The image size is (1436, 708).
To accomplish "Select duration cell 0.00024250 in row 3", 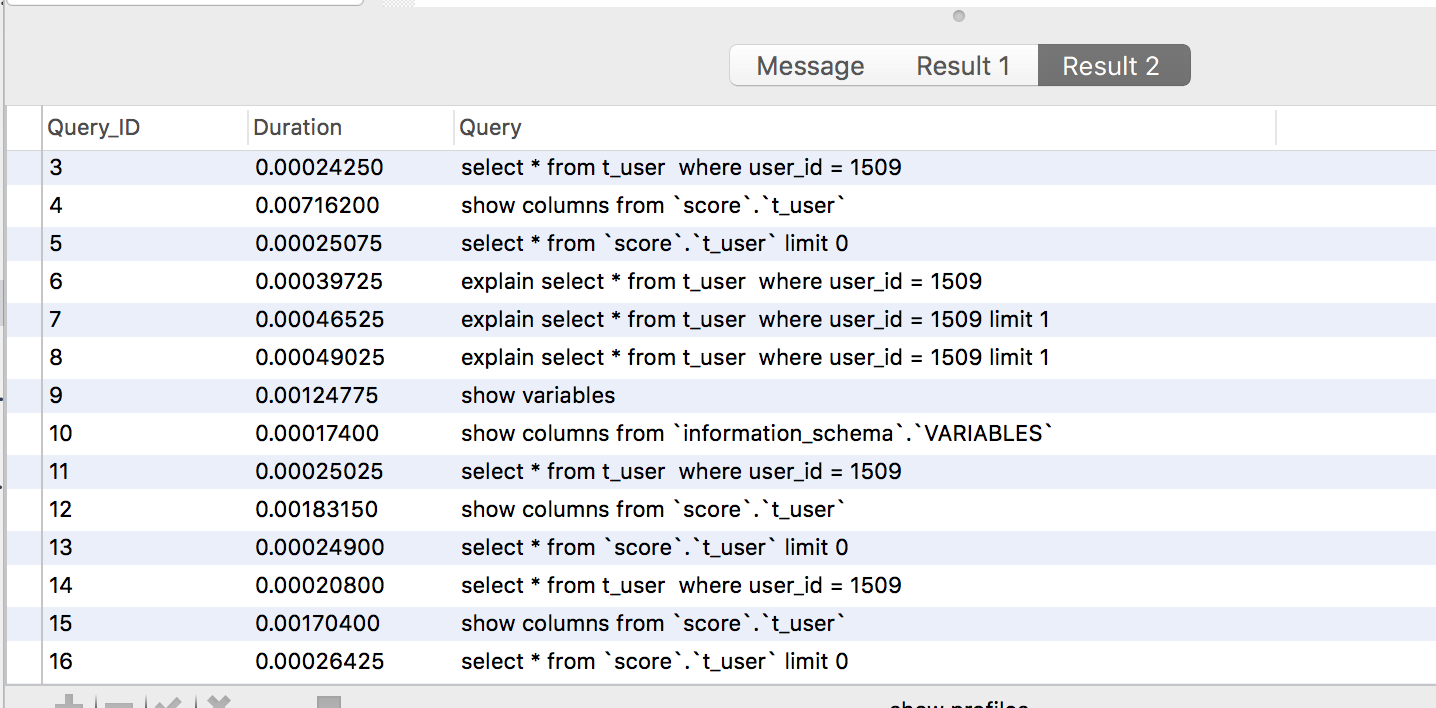I will pos(319,168).
